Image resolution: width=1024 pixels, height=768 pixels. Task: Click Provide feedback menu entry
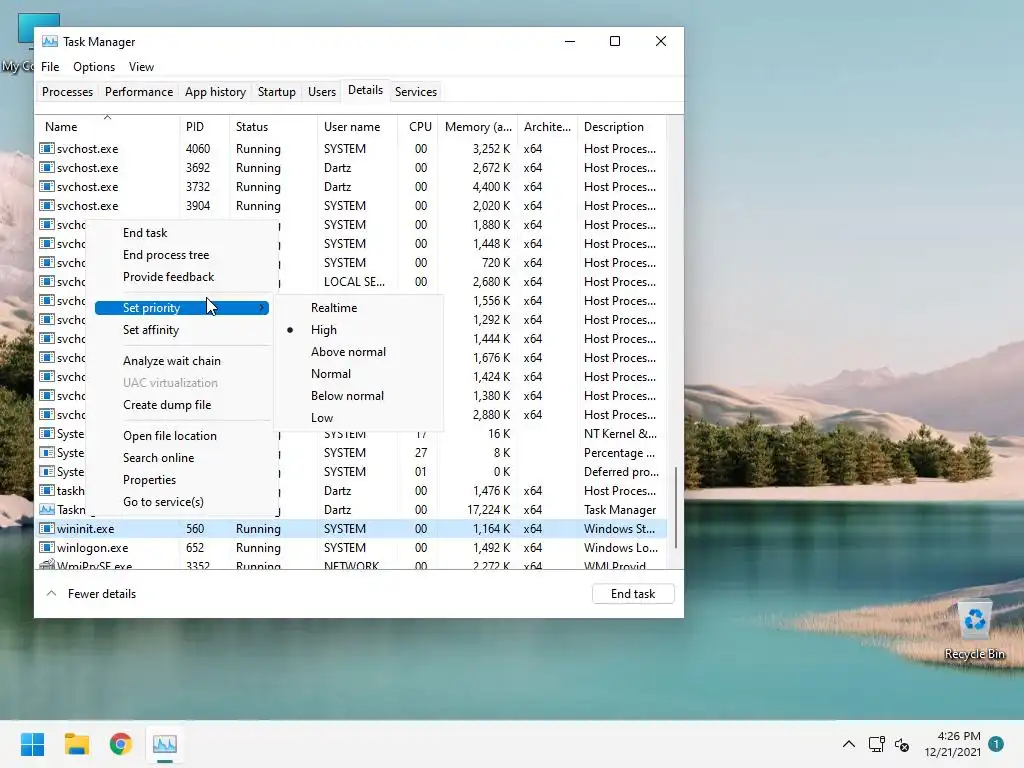click(x=168, y=277)
